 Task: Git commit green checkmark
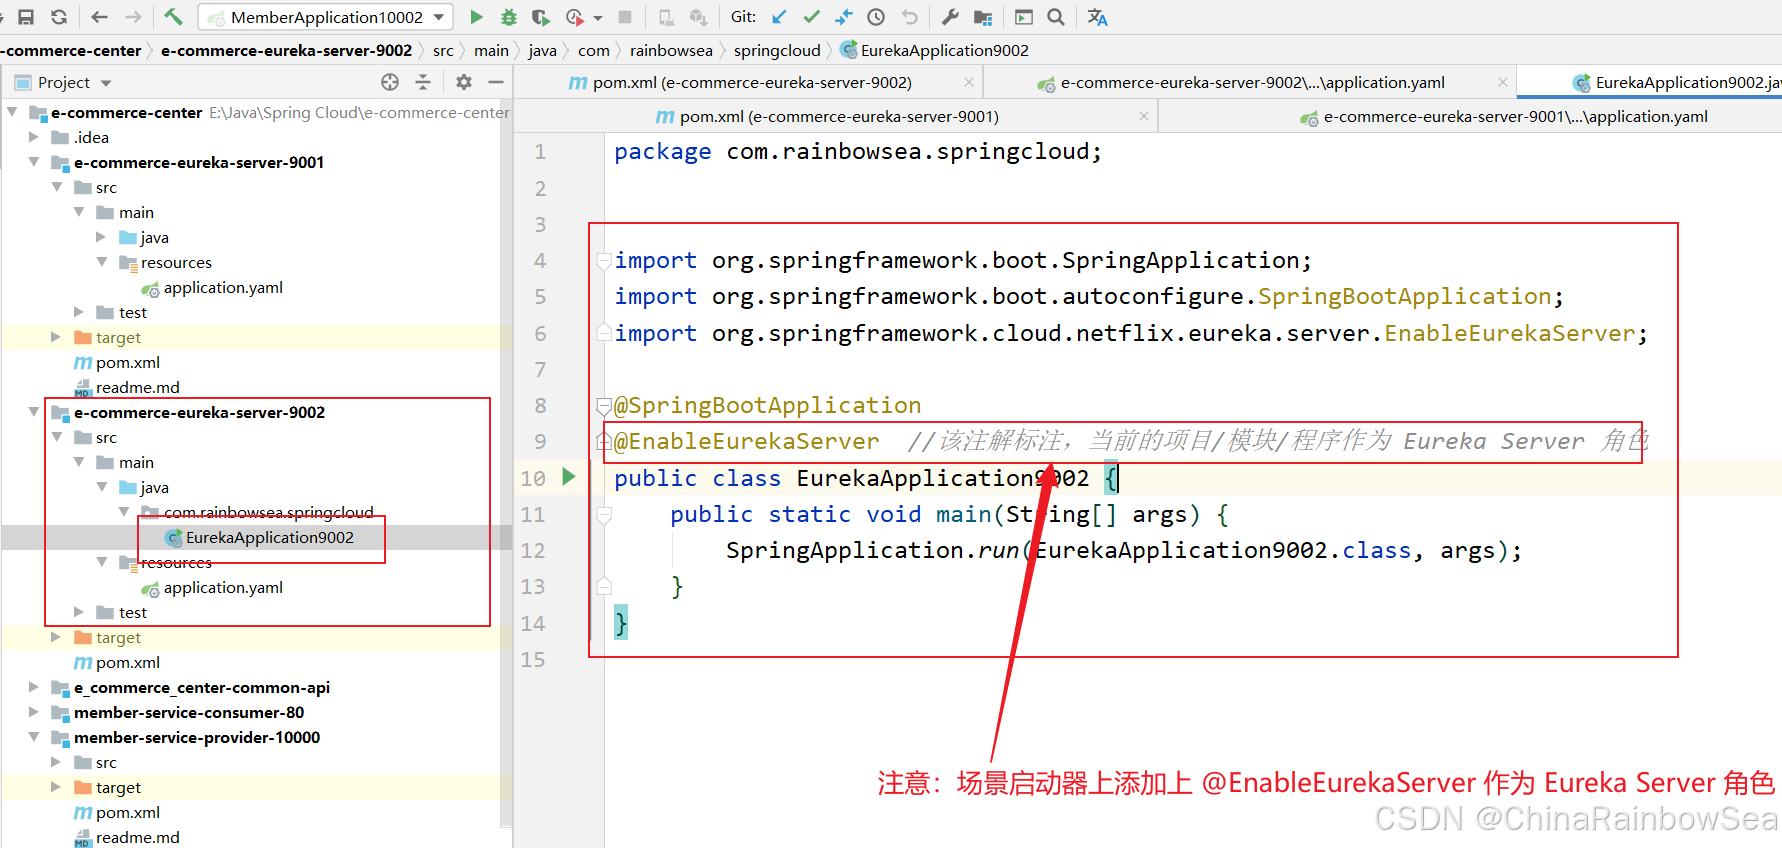pos(811,17)
